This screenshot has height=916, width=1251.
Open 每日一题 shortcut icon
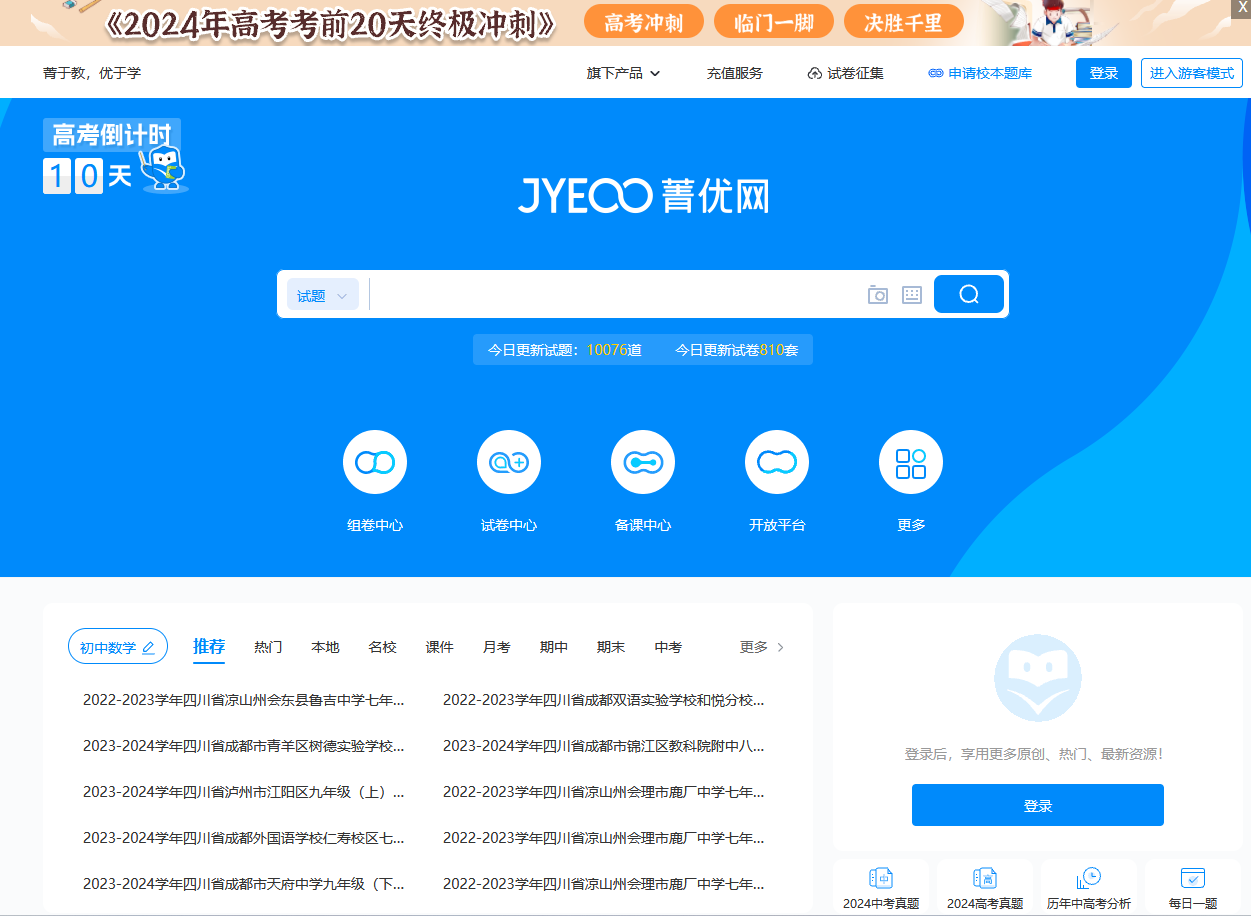(1192, 879)
